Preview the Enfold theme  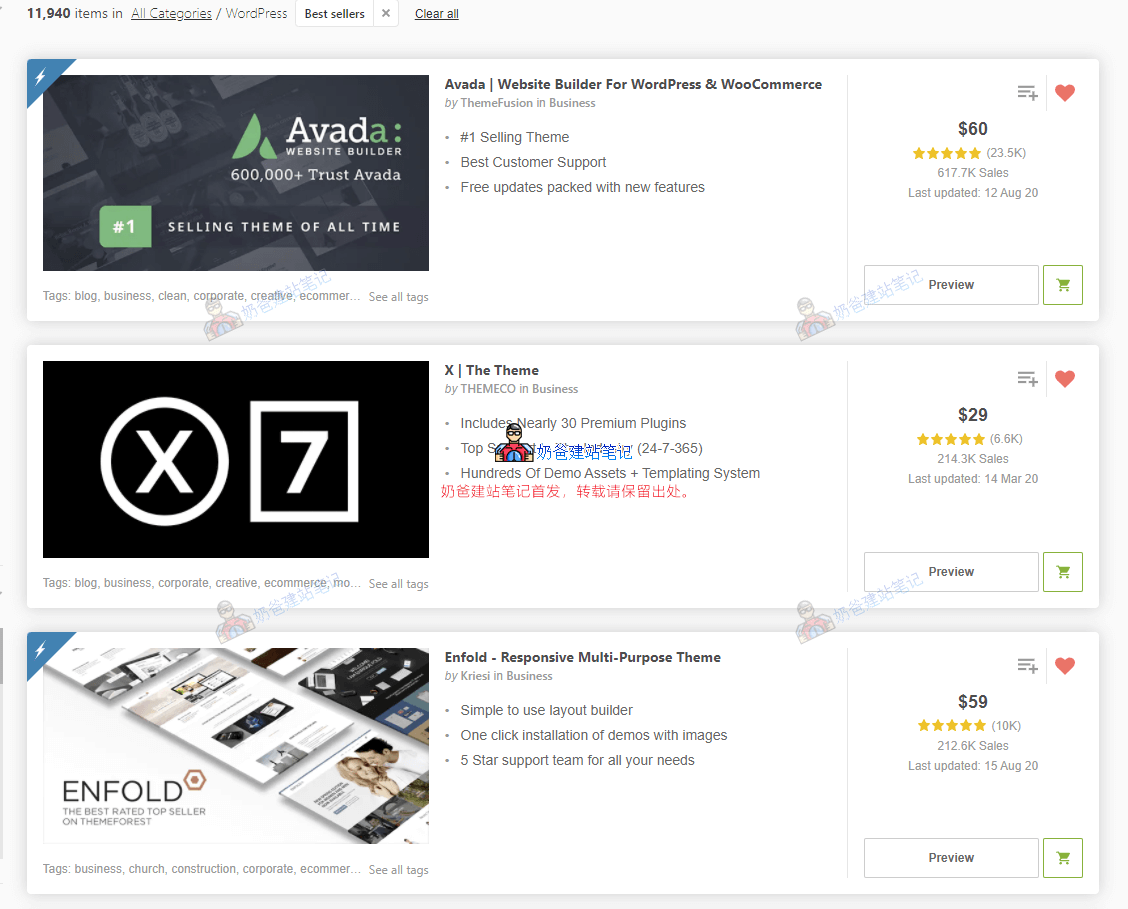pyautogui.click(x=951, y=858)
